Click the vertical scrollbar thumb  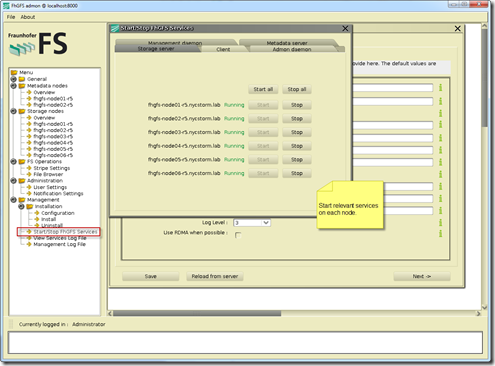(x=484, y=77)
